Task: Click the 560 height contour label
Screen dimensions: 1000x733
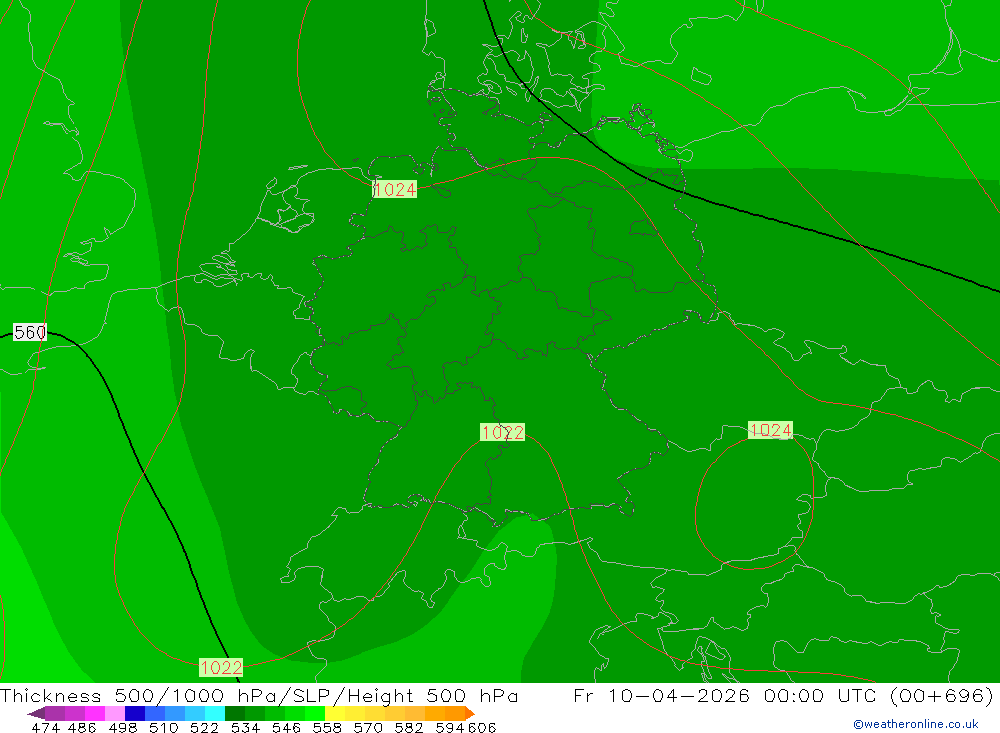Action: [30, 332]
